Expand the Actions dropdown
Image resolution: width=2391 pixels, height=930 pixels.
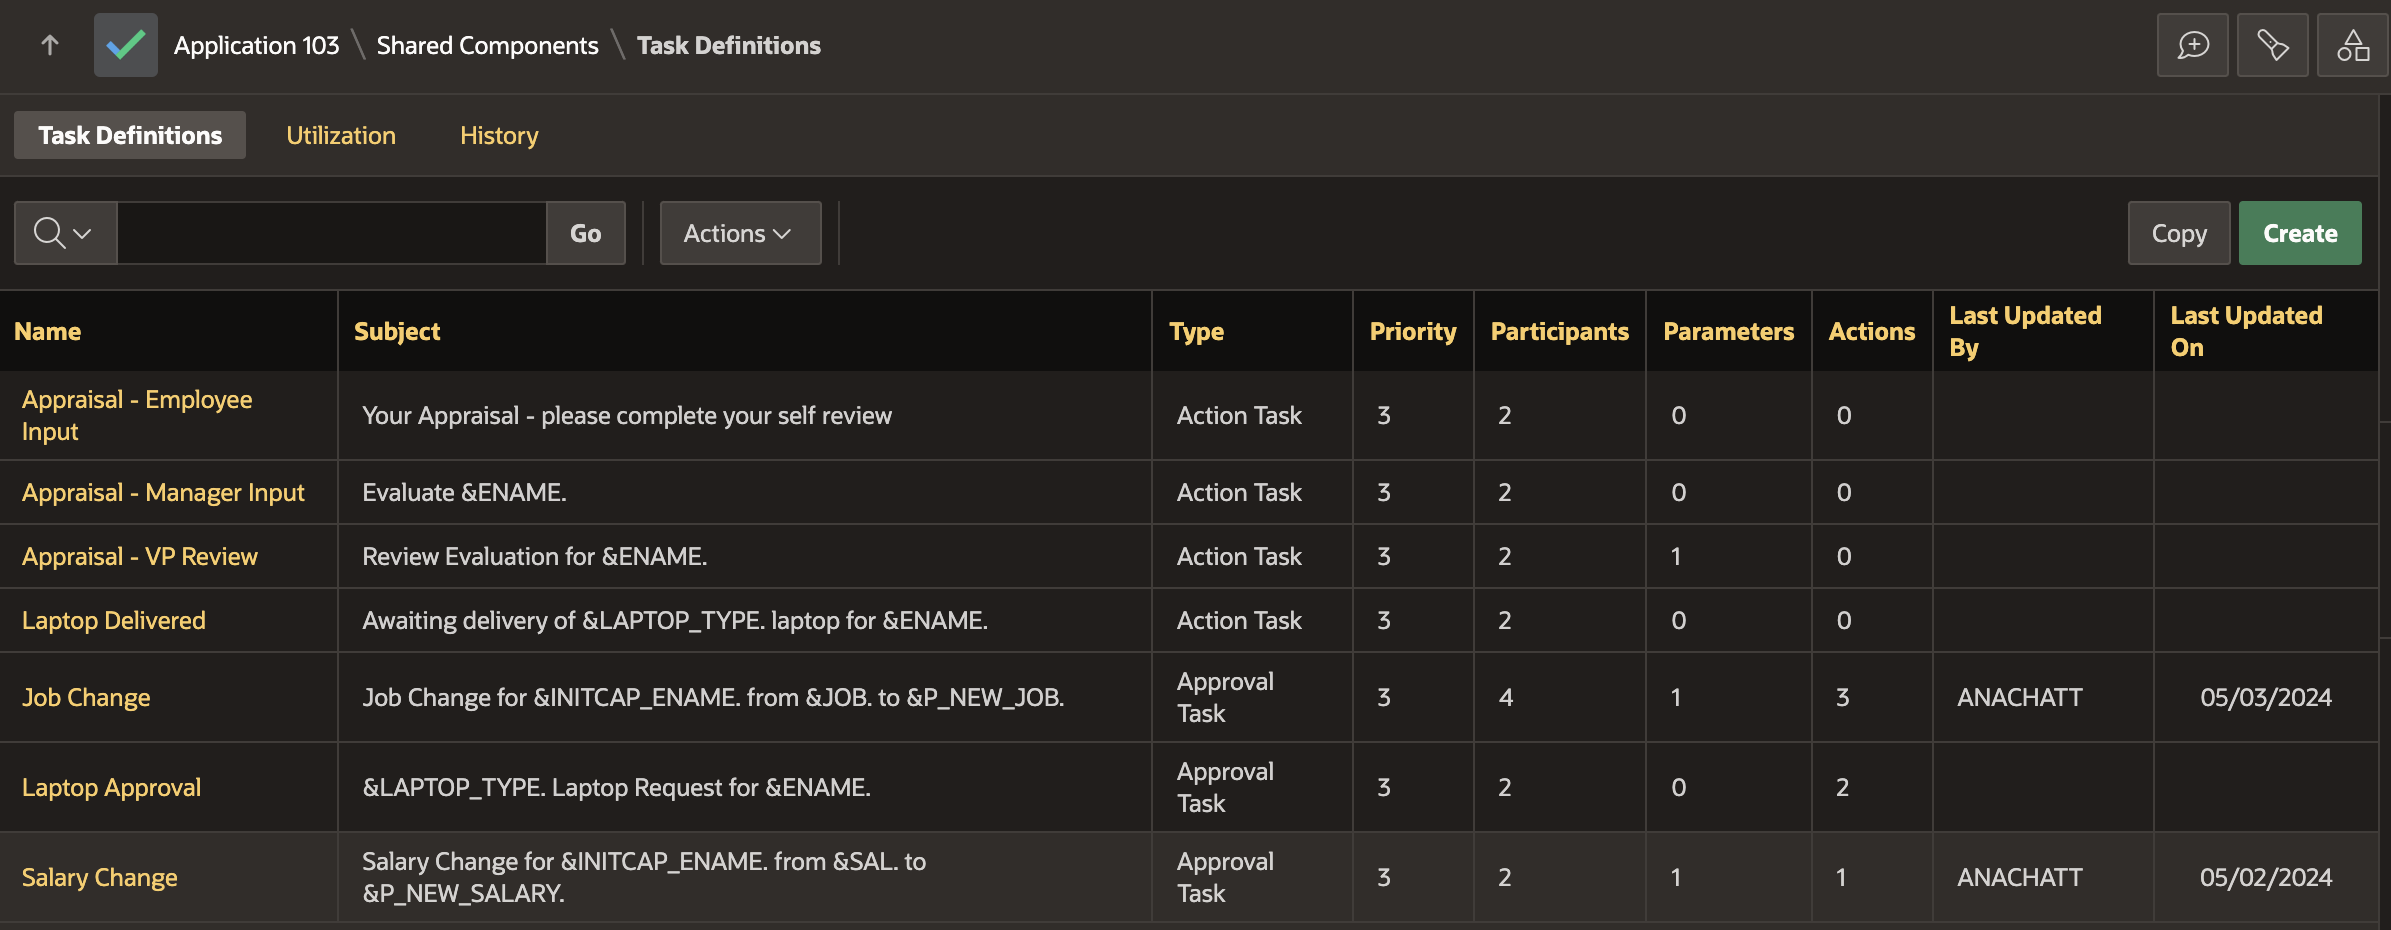[740, 232]
